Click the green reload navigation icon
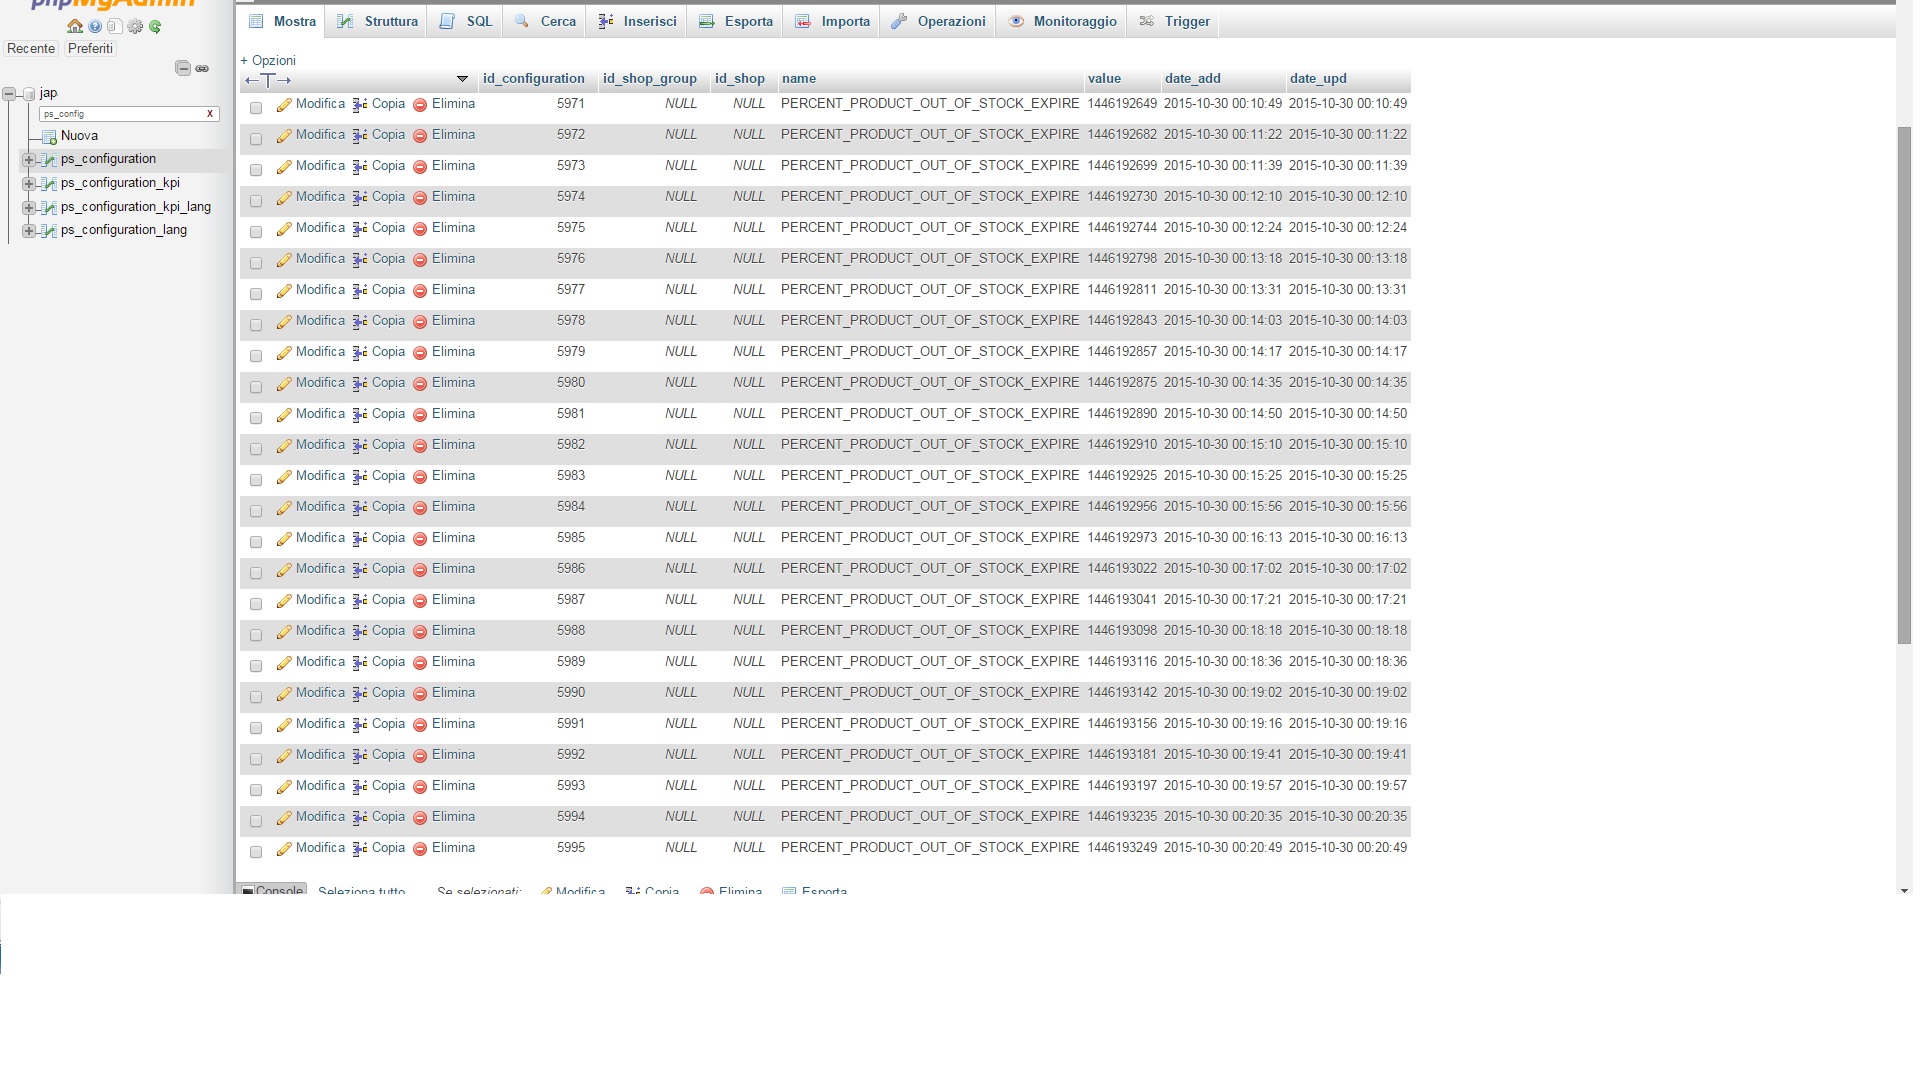The width and height of the screenshot is (1920, 1080). click(x=155, y=27)
